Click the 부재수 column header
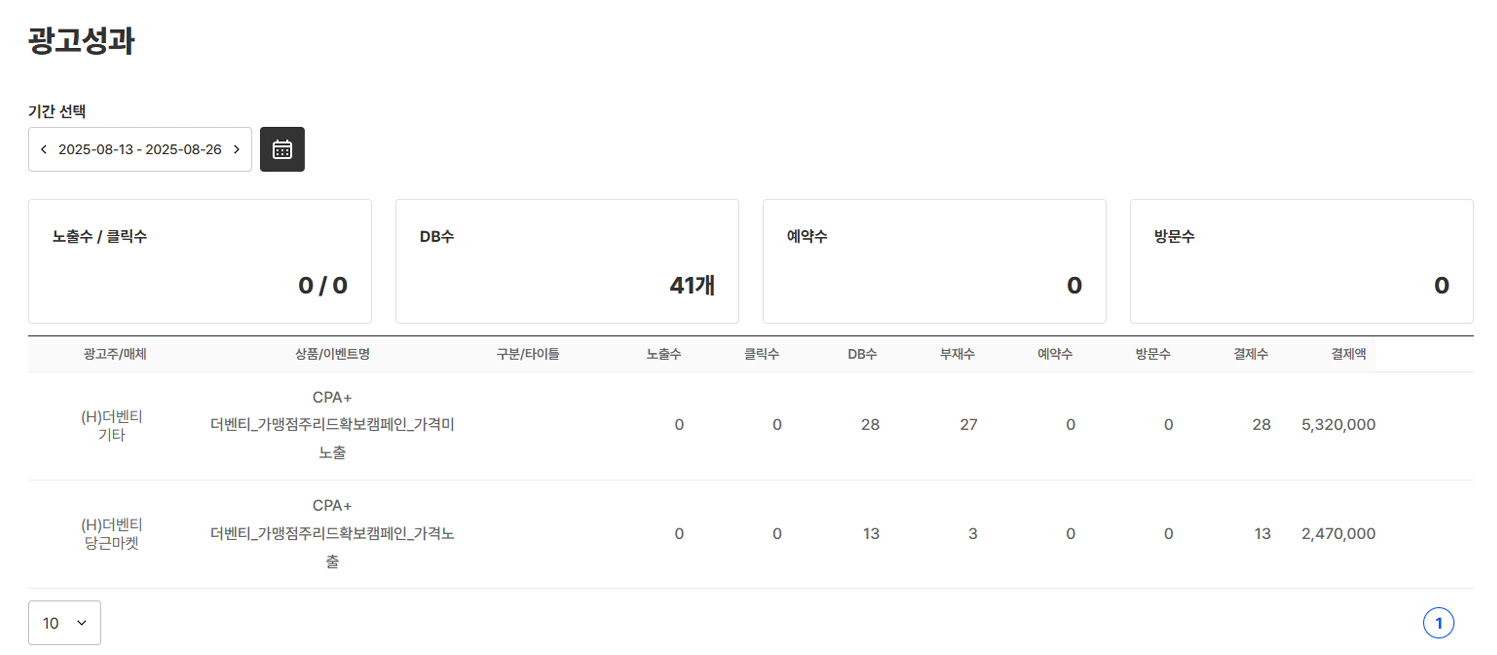 coord(956,352)
